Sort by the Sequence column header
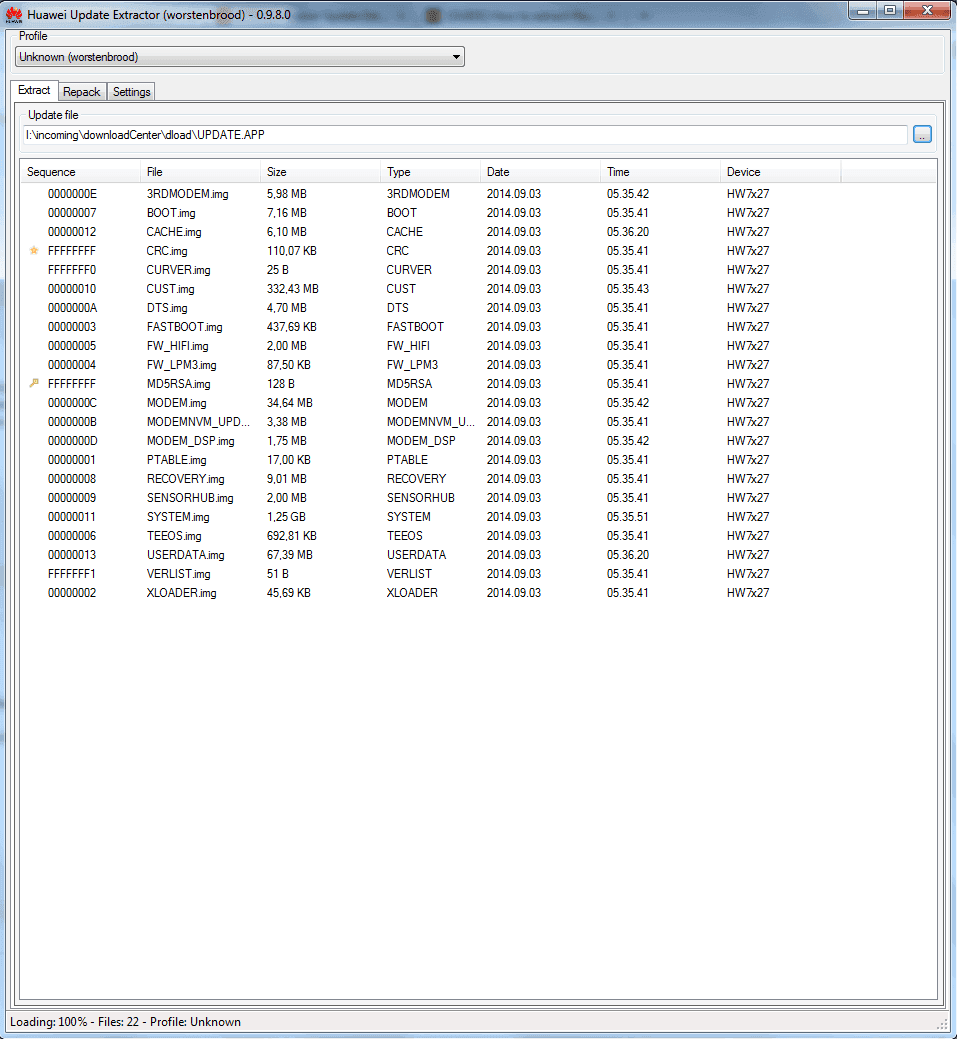Viewport: 957px width, 1039px height. [x=80, y=172]
